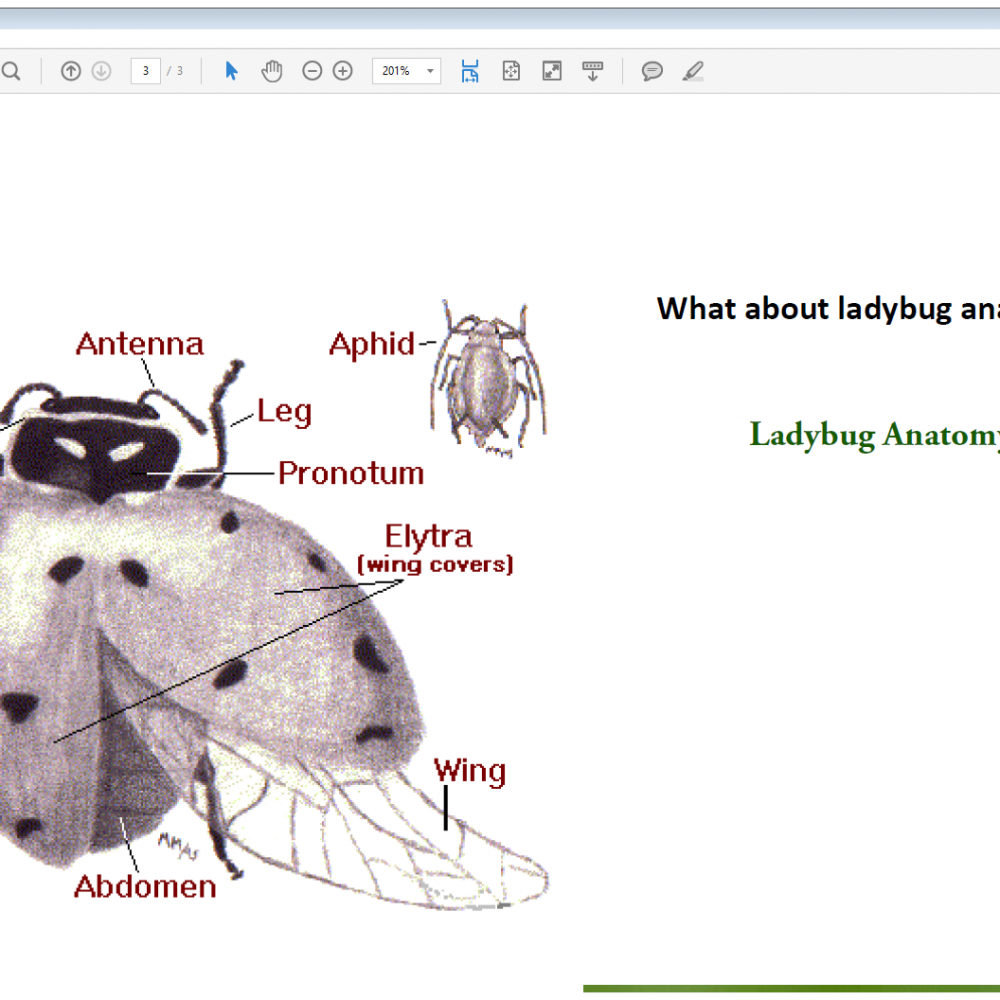The height and width of the screenshot is (1000, 1000).
Task: Click the page number input field
Action: pos(146,71)
